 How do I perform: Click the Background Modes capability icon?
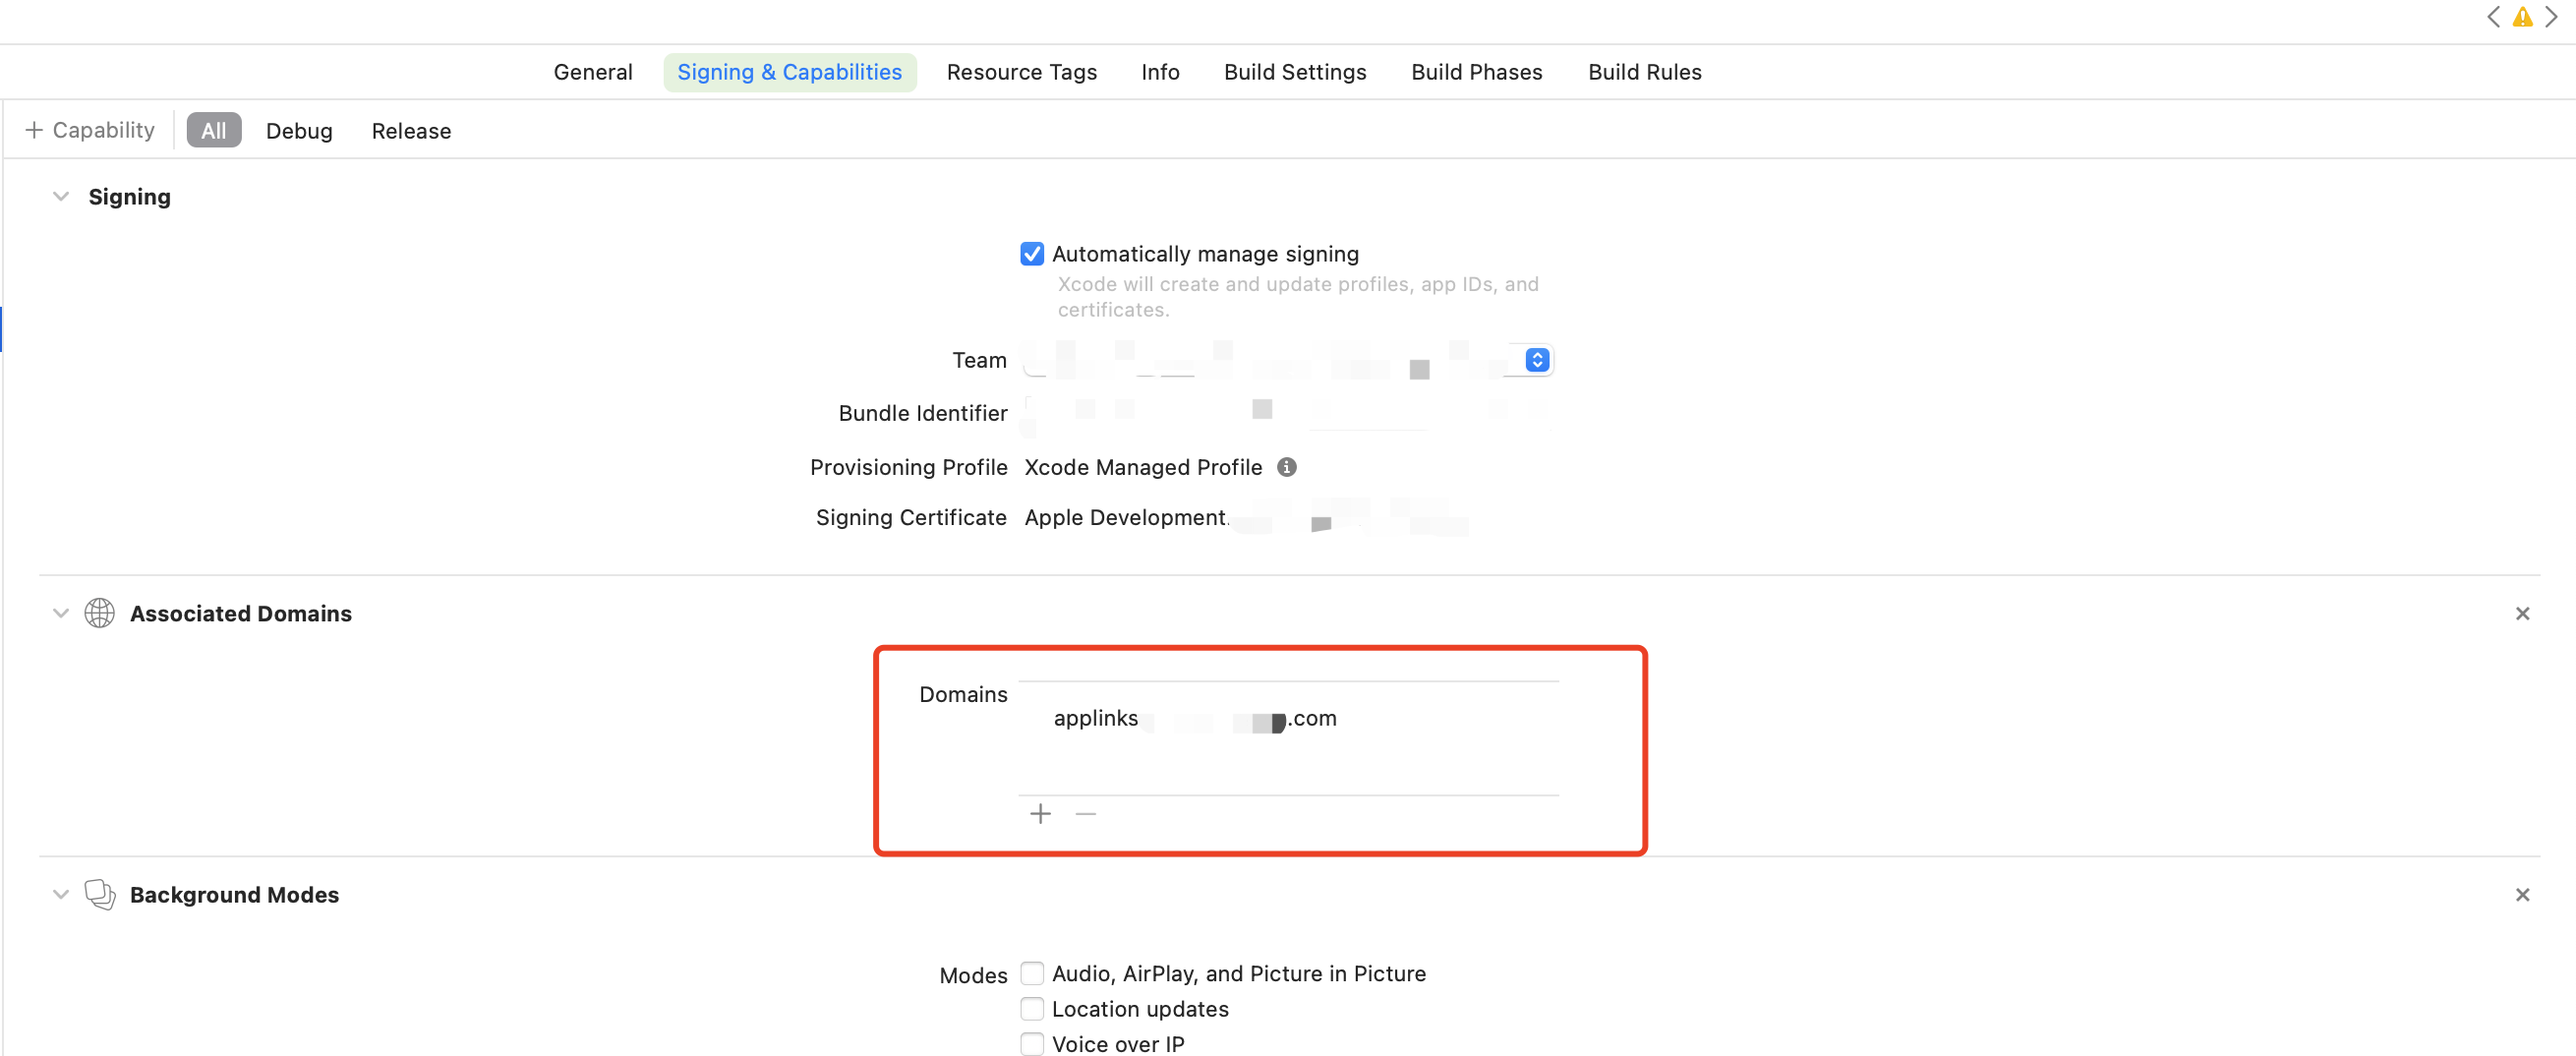[x=100, y=894]
